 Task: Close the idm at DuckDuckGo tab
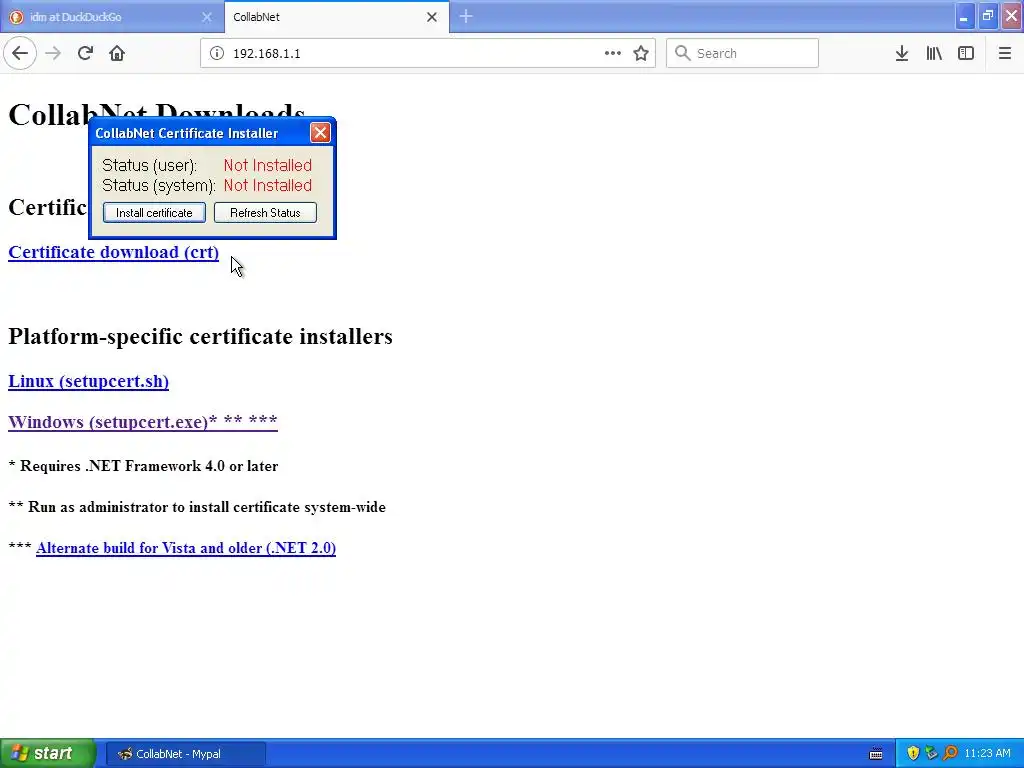point(207,17)
